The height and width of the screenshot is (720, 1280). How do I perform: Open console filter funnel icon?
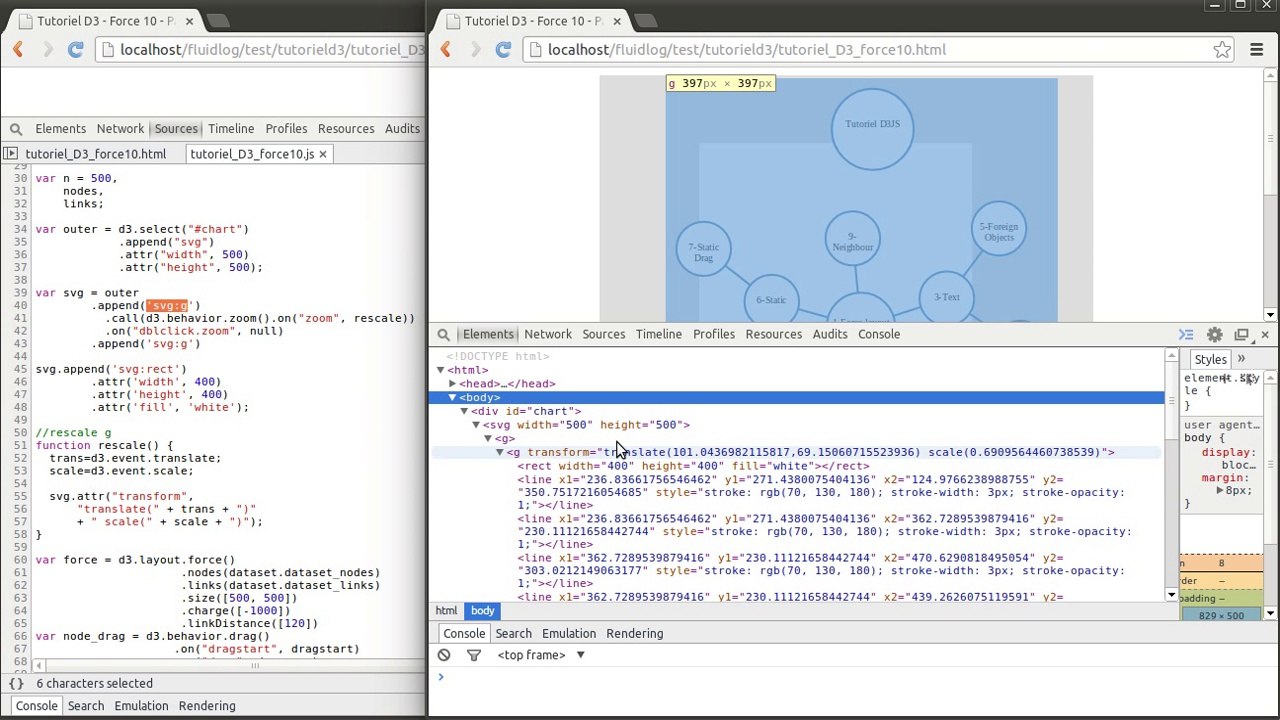coord(474,655)
